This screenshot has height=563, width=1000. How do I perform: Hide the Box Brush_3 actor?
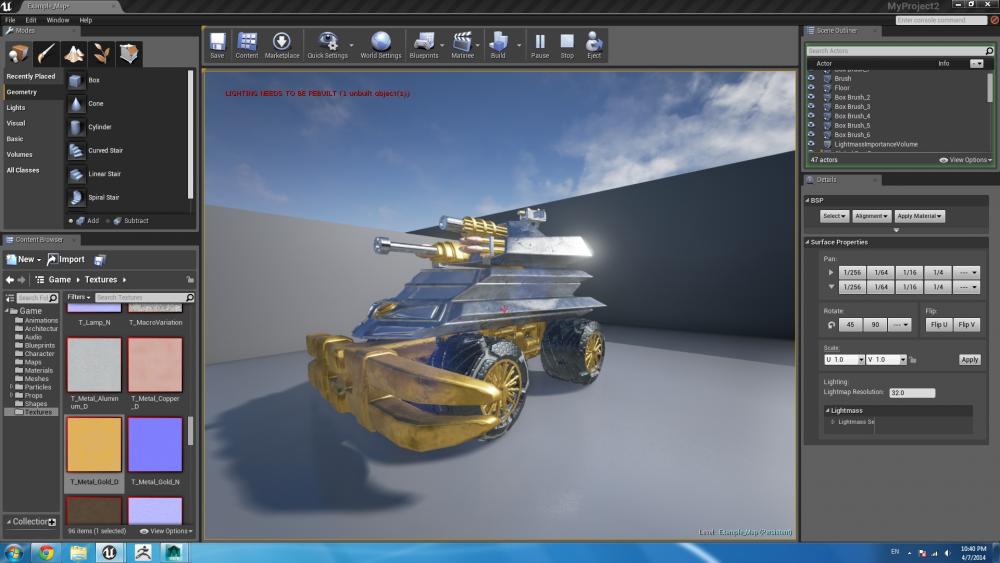click(811, 106)
